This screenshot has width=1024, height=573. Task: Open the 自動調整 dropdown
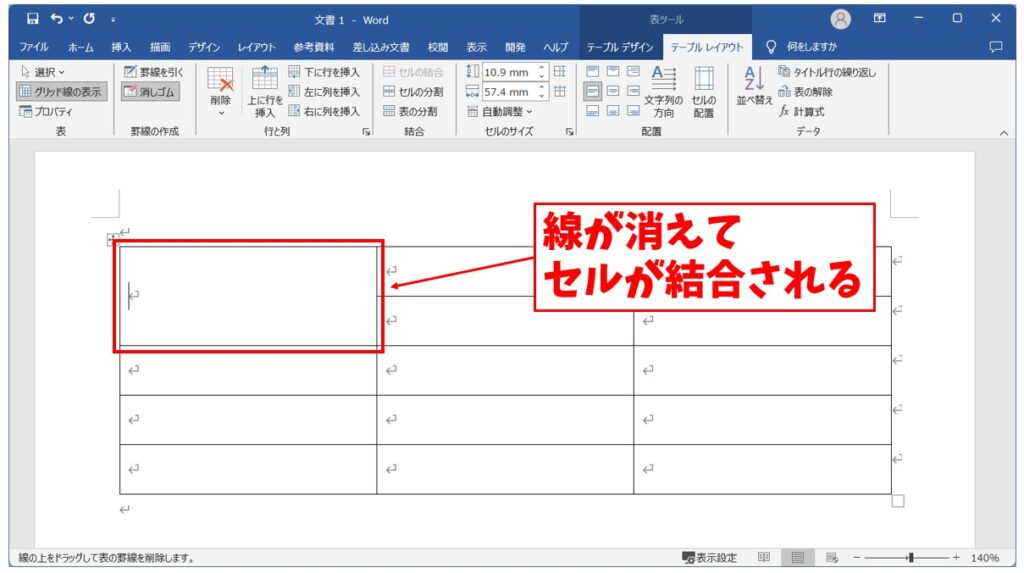[x=500, y=112]
